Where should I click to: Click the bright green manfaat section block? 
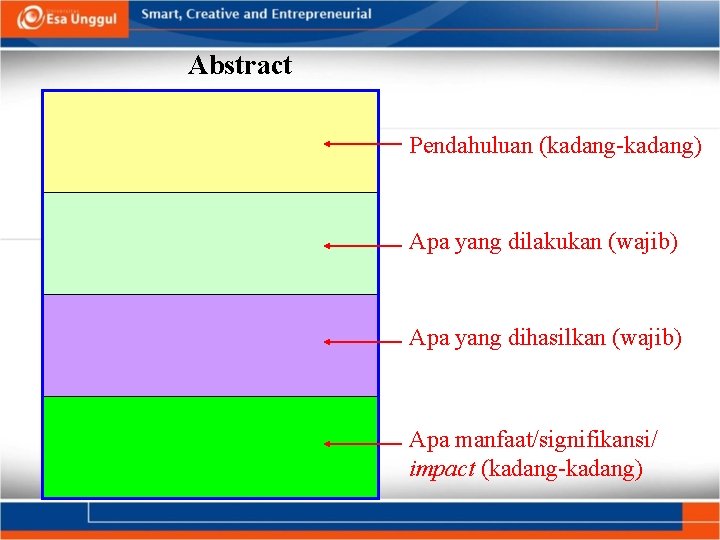click(210, 447)
